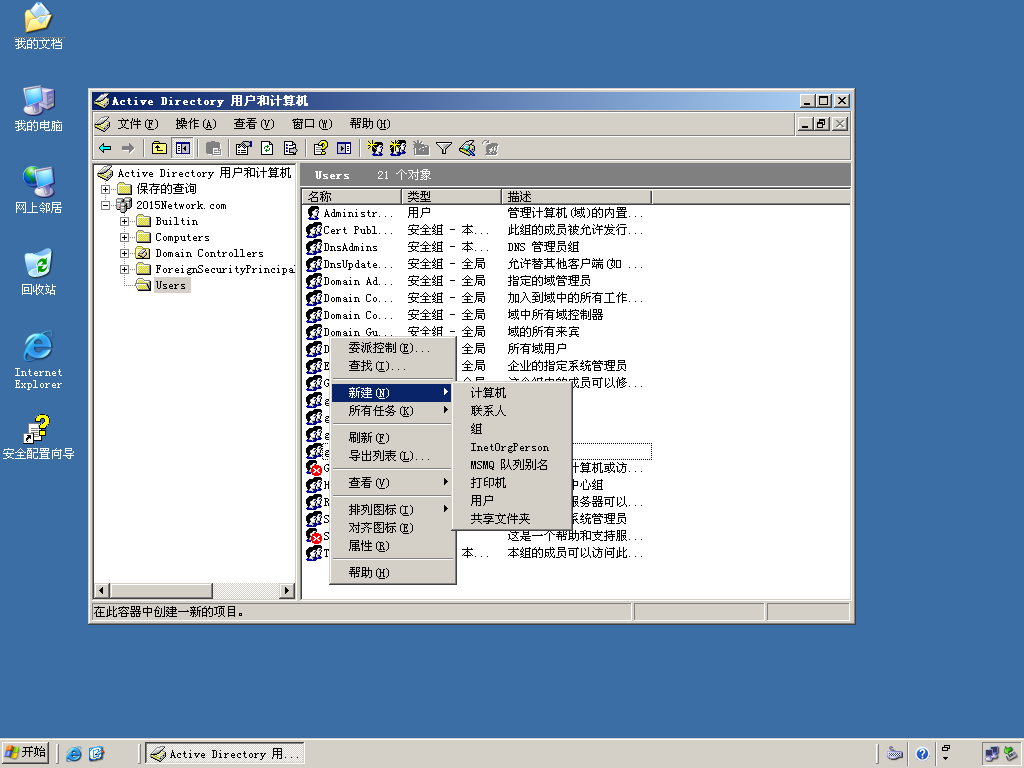Open 安全配置向导 desktop shortcut

click(x=39, y=437)
